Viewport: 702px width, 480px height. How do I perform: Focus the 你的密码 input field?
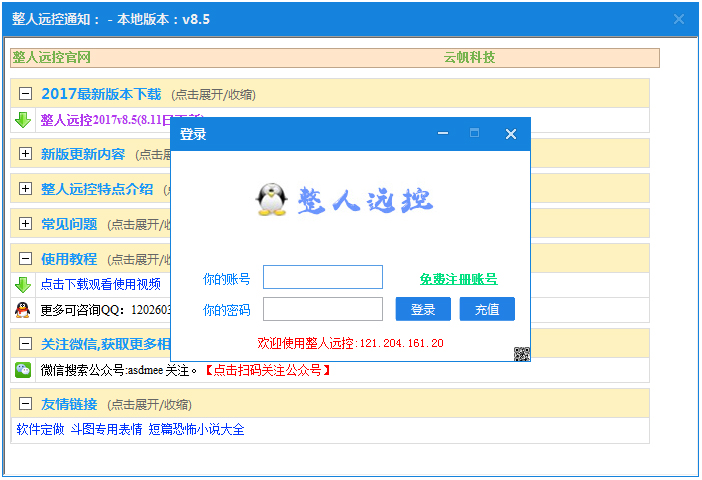[323, 309]
